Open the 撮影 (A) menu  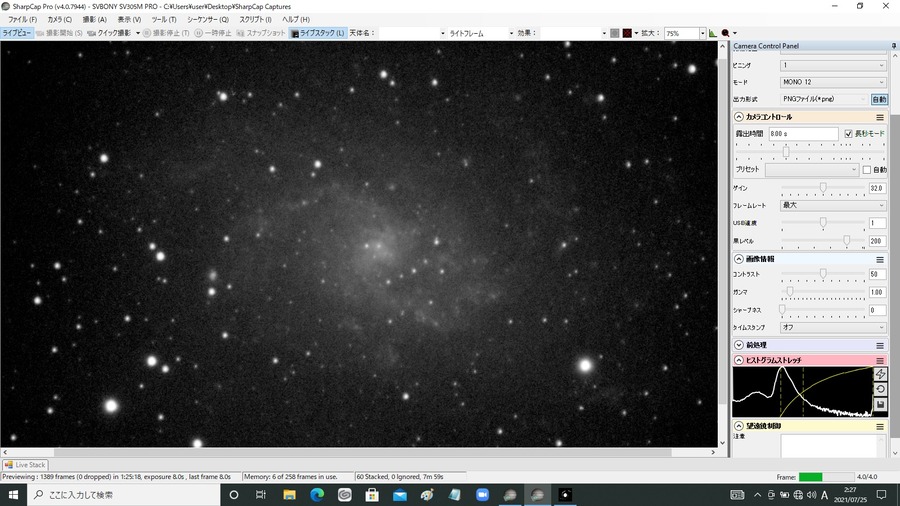point(94,20)
